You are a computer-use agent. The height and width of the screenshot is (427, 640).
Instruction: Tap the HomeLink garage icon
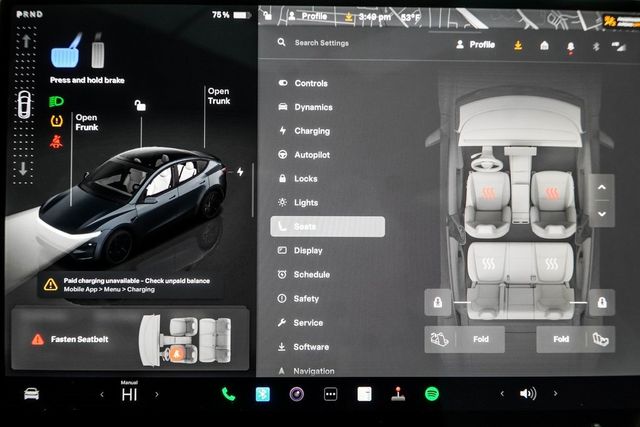(x=544, y=45)
